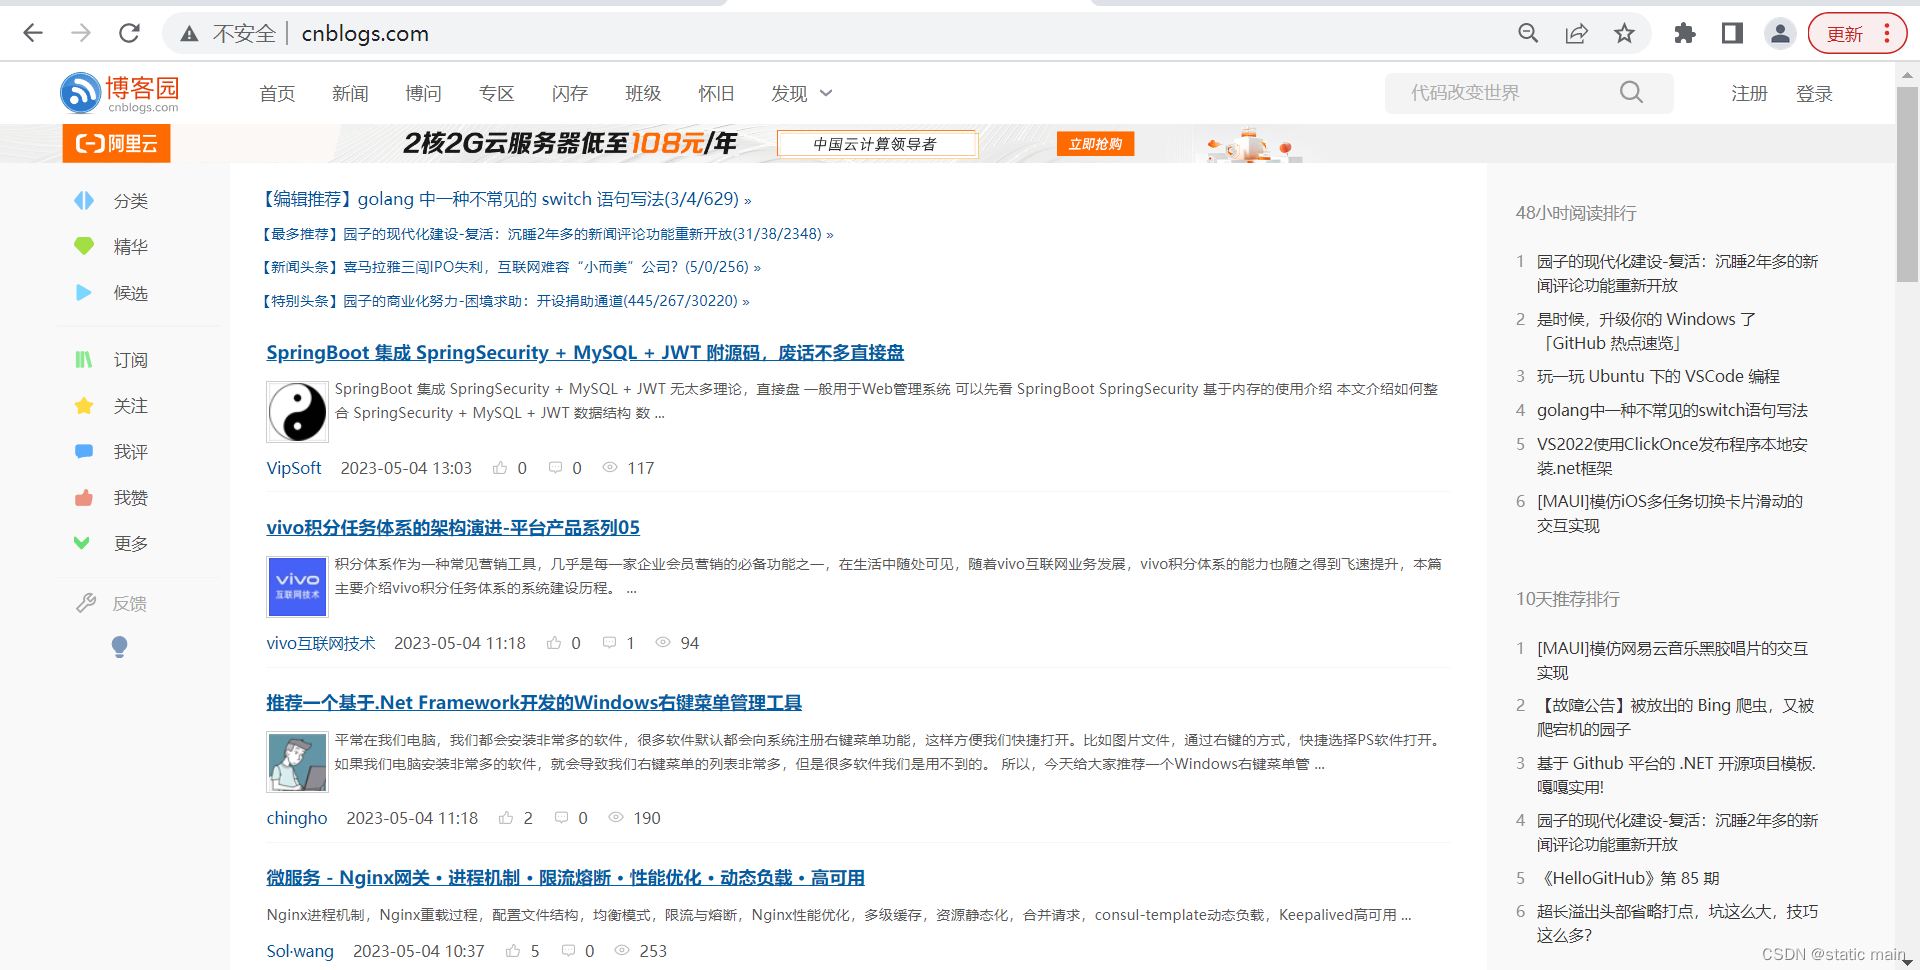Bookmark the page with the star icon
This screenshot has width=1920, height=970.
coord(1625,33)
